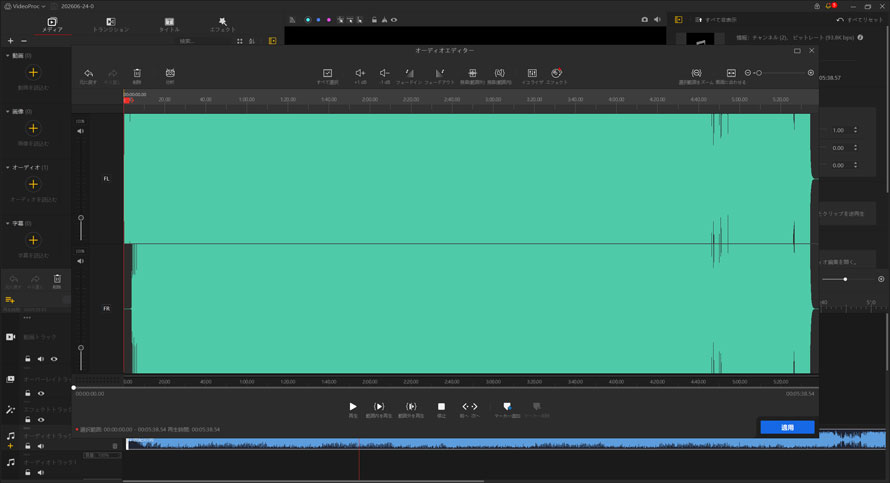Click zoom to selection icon
The width and height of the screenshot is (890, 483).
click(696, 73)
